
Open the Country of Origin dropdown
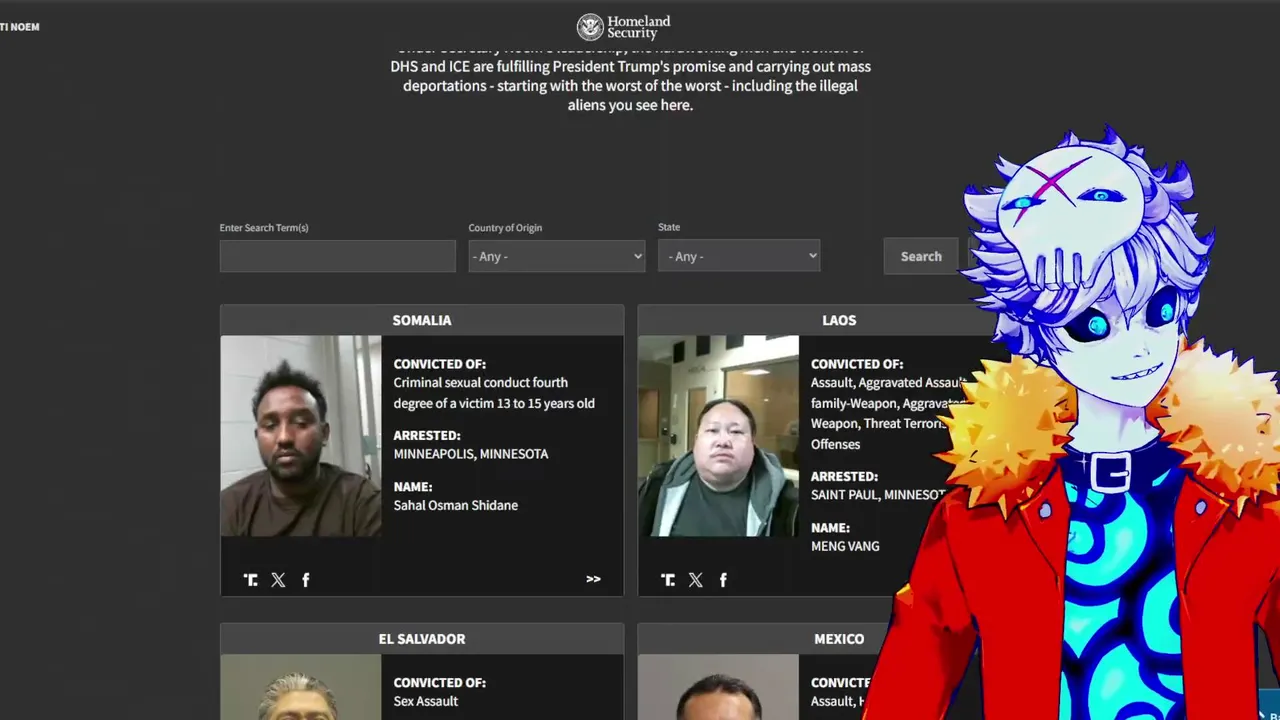557,256
